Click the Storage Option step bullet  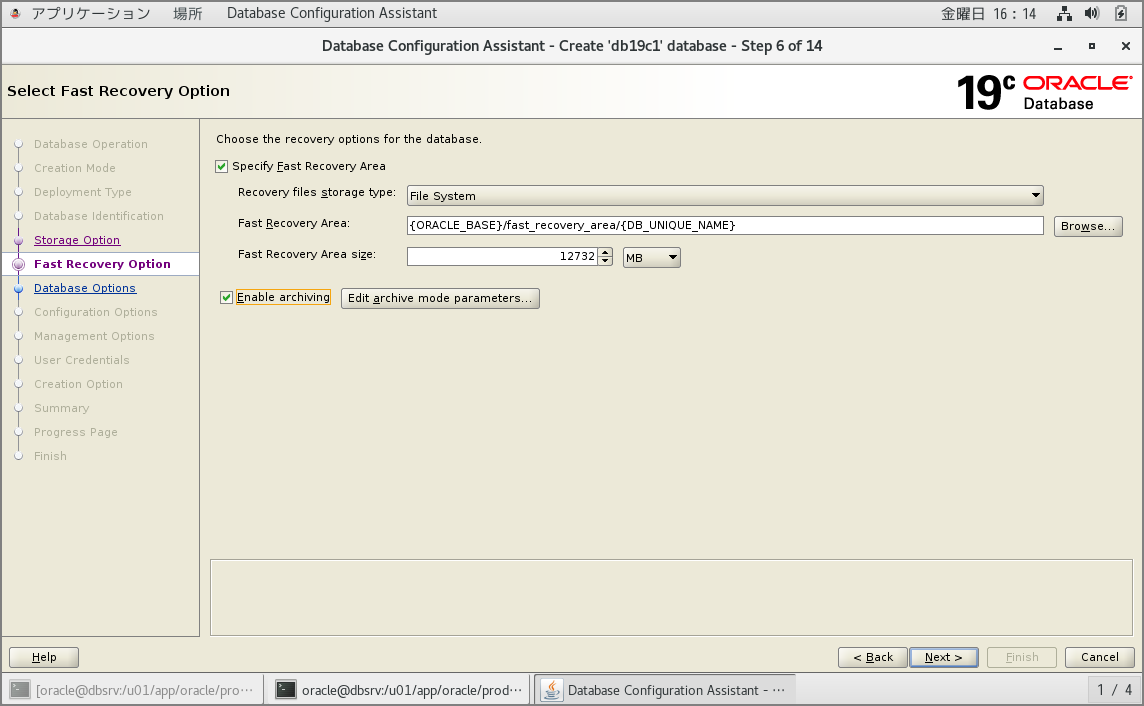(18, 240)
